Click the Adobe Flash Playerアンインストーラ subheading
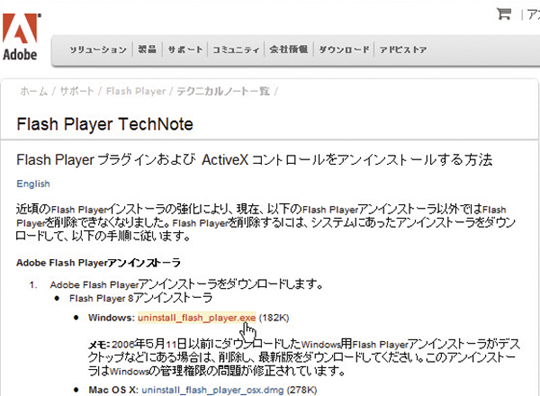Screen dimensions: 540x396 [98, 263]
